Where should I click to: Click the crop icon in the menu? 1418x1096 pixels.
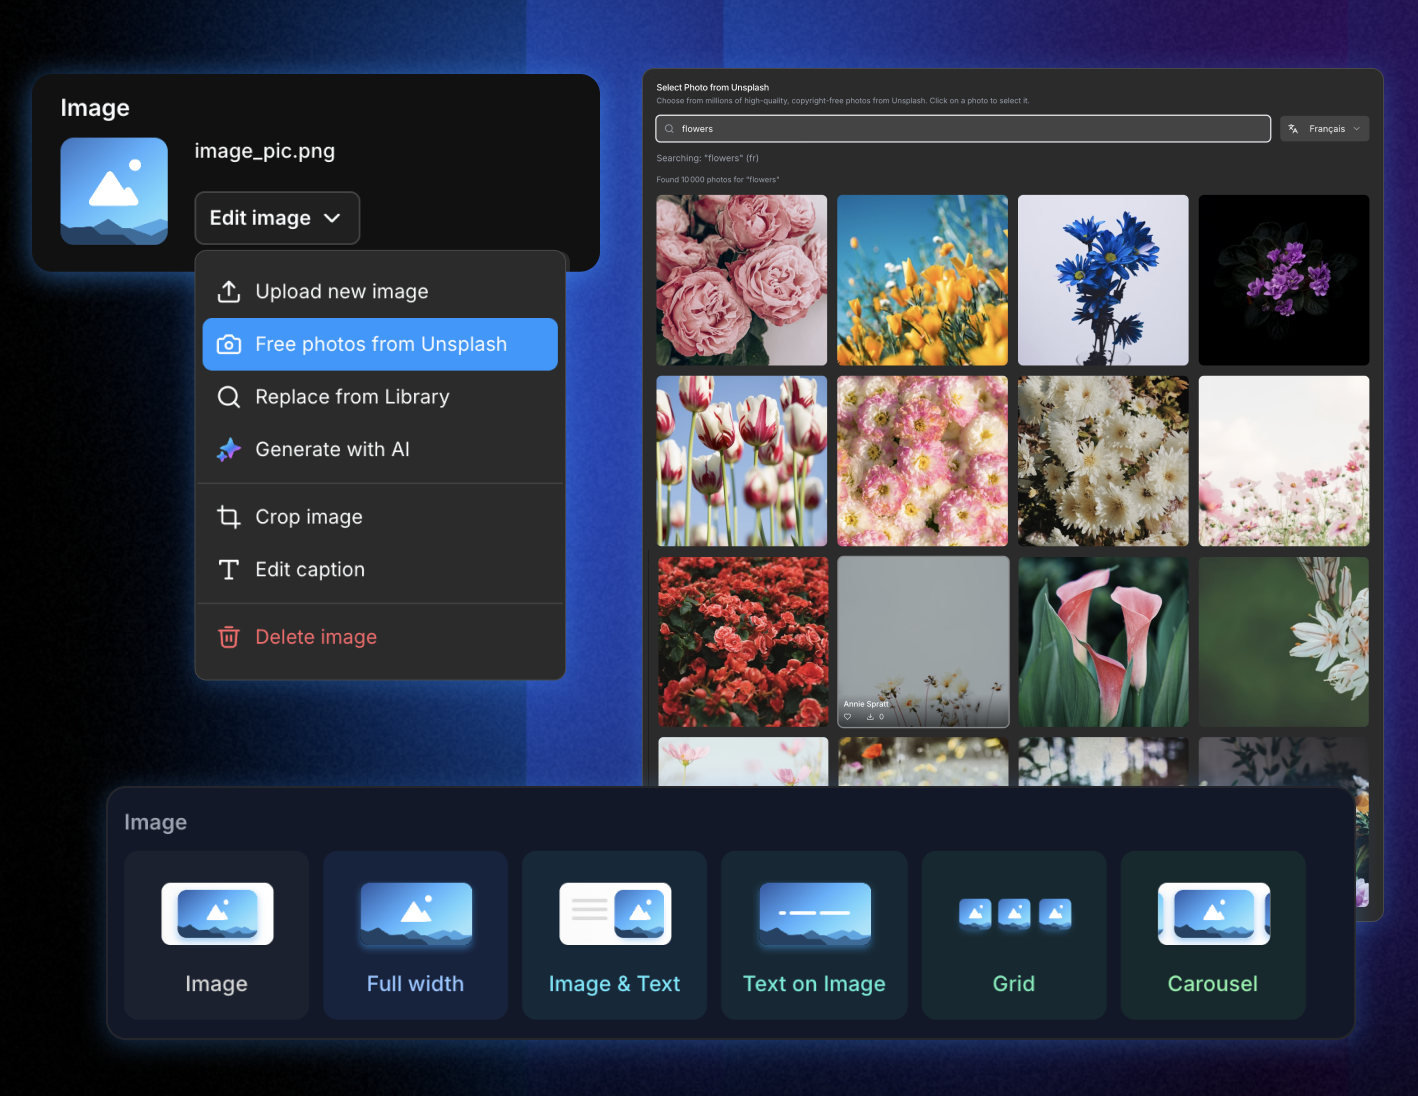coord(229,517)
